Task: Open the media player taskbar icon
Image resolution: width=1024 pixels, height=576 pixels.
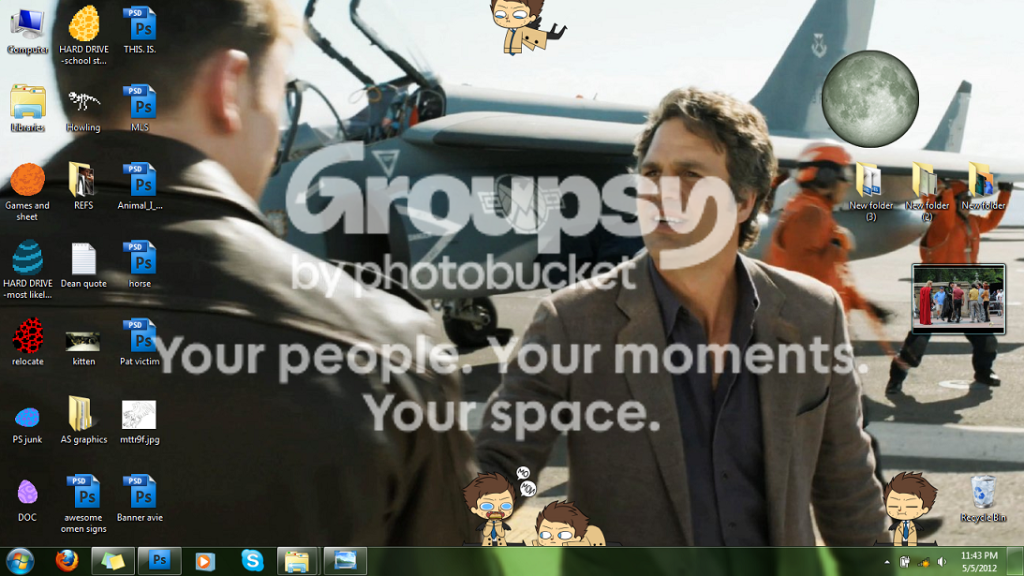Action: tap(205, 561)
